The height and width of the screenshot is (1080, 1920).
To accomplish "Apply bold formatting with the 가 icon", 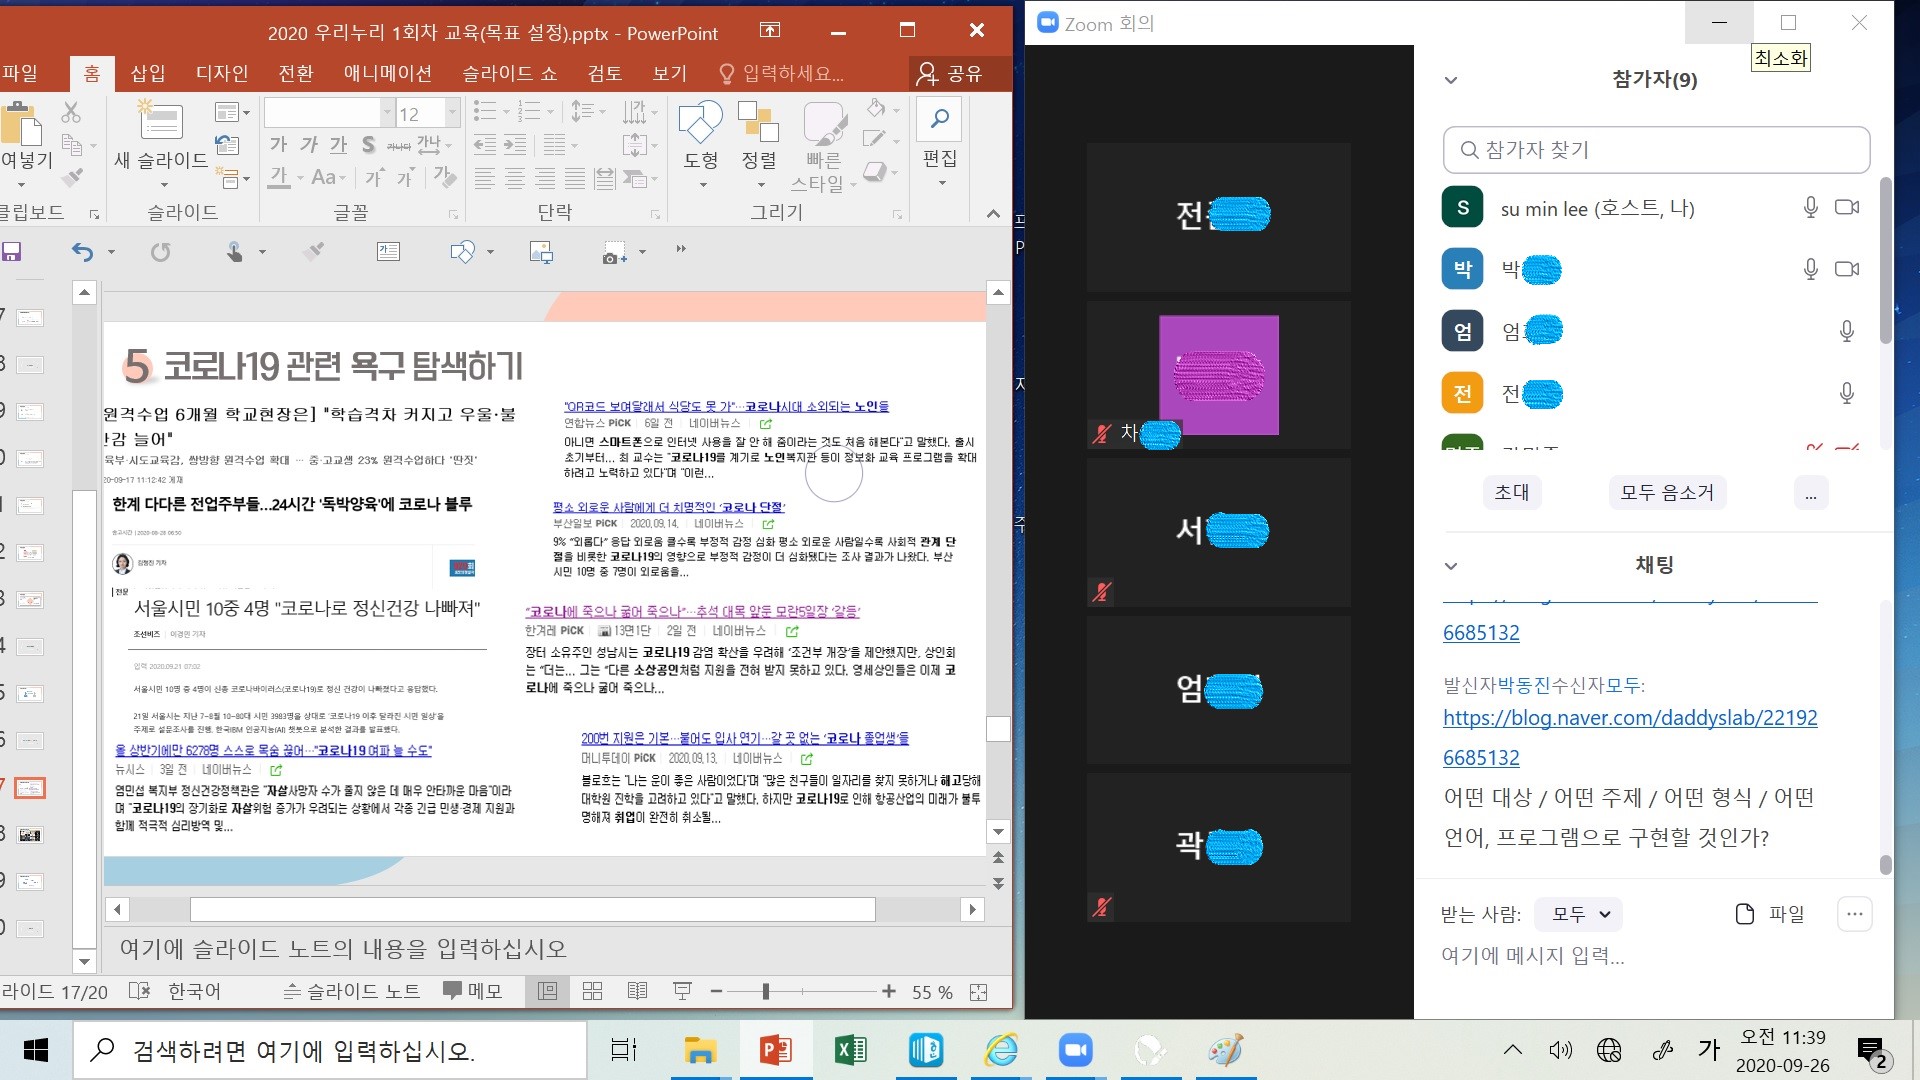I will coord(278,143).
